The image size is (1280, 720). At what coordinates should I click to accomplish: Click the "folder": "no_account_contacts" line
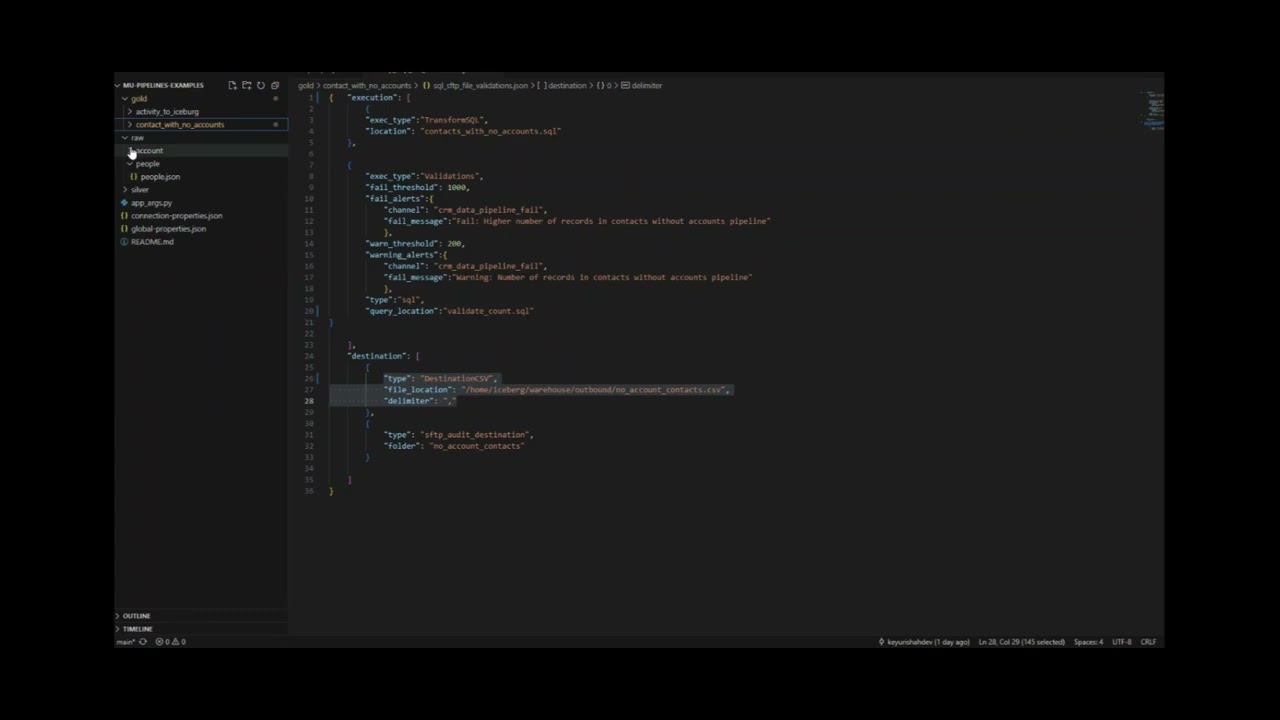click(x=454, y=446)
